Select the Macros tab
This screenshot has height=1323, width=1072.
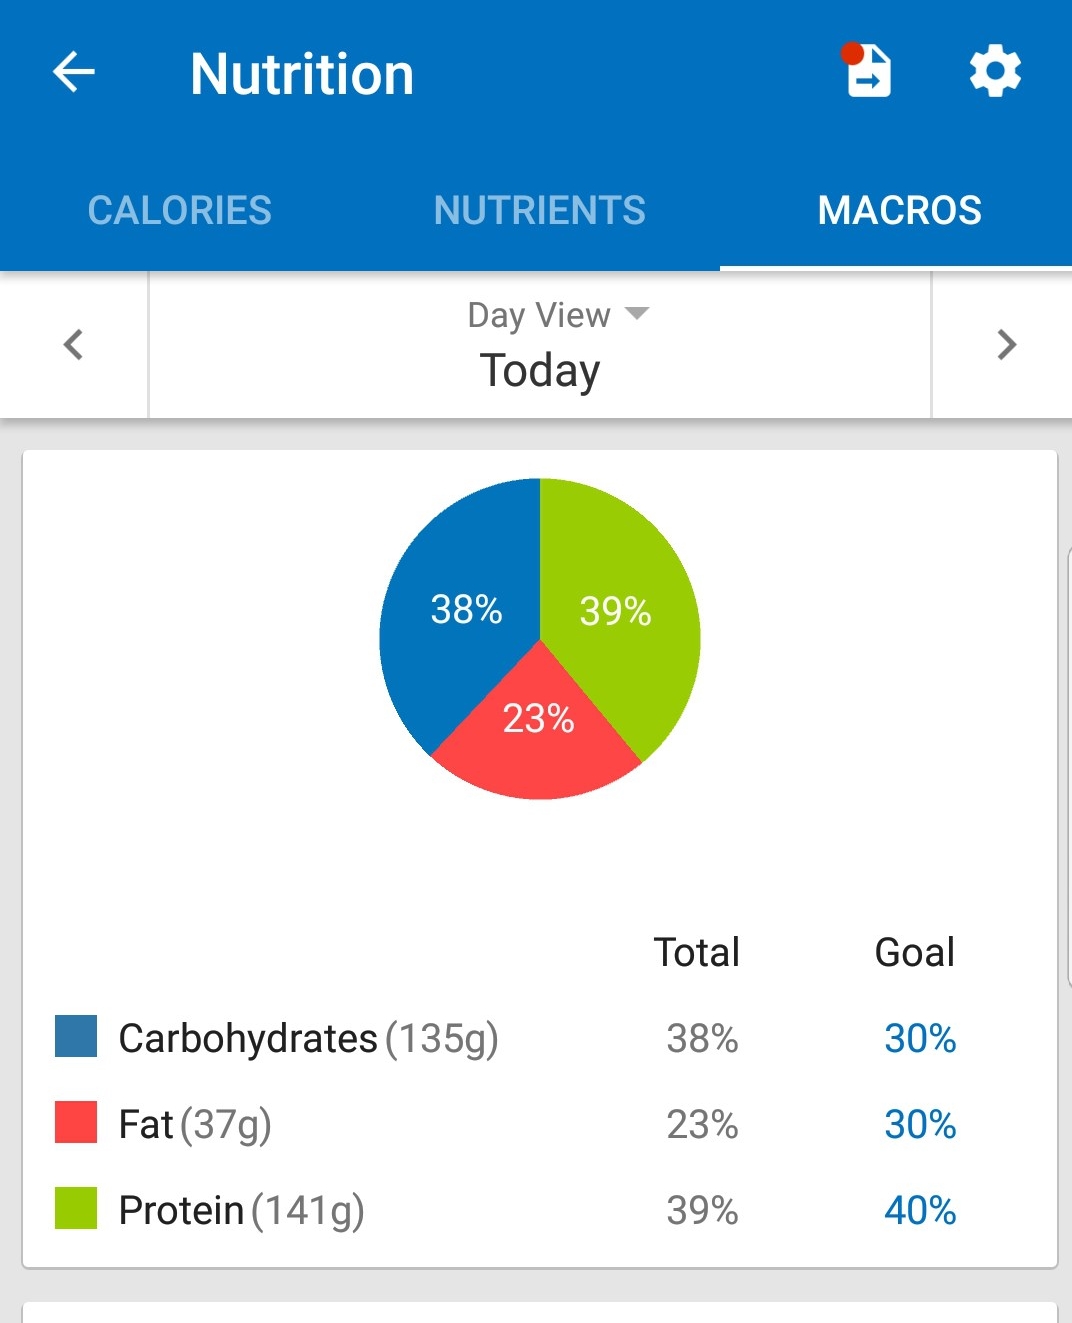click(899, 210)
